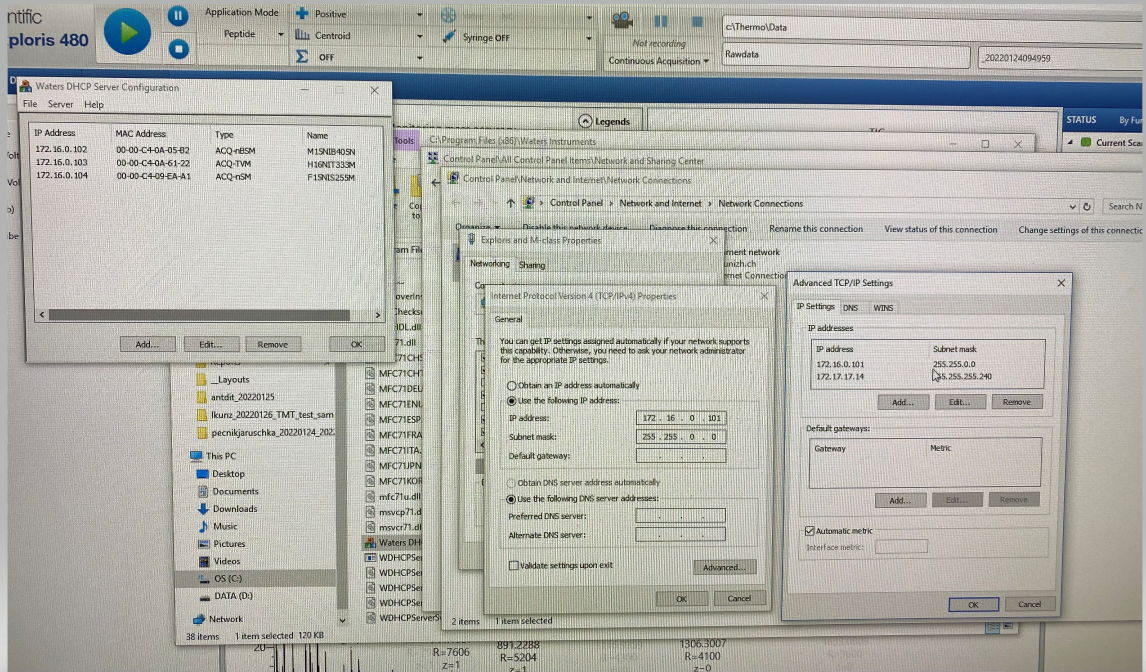Click the sigma averaging OFF icon
1146x672 pixels.
[x=301, y=56]
